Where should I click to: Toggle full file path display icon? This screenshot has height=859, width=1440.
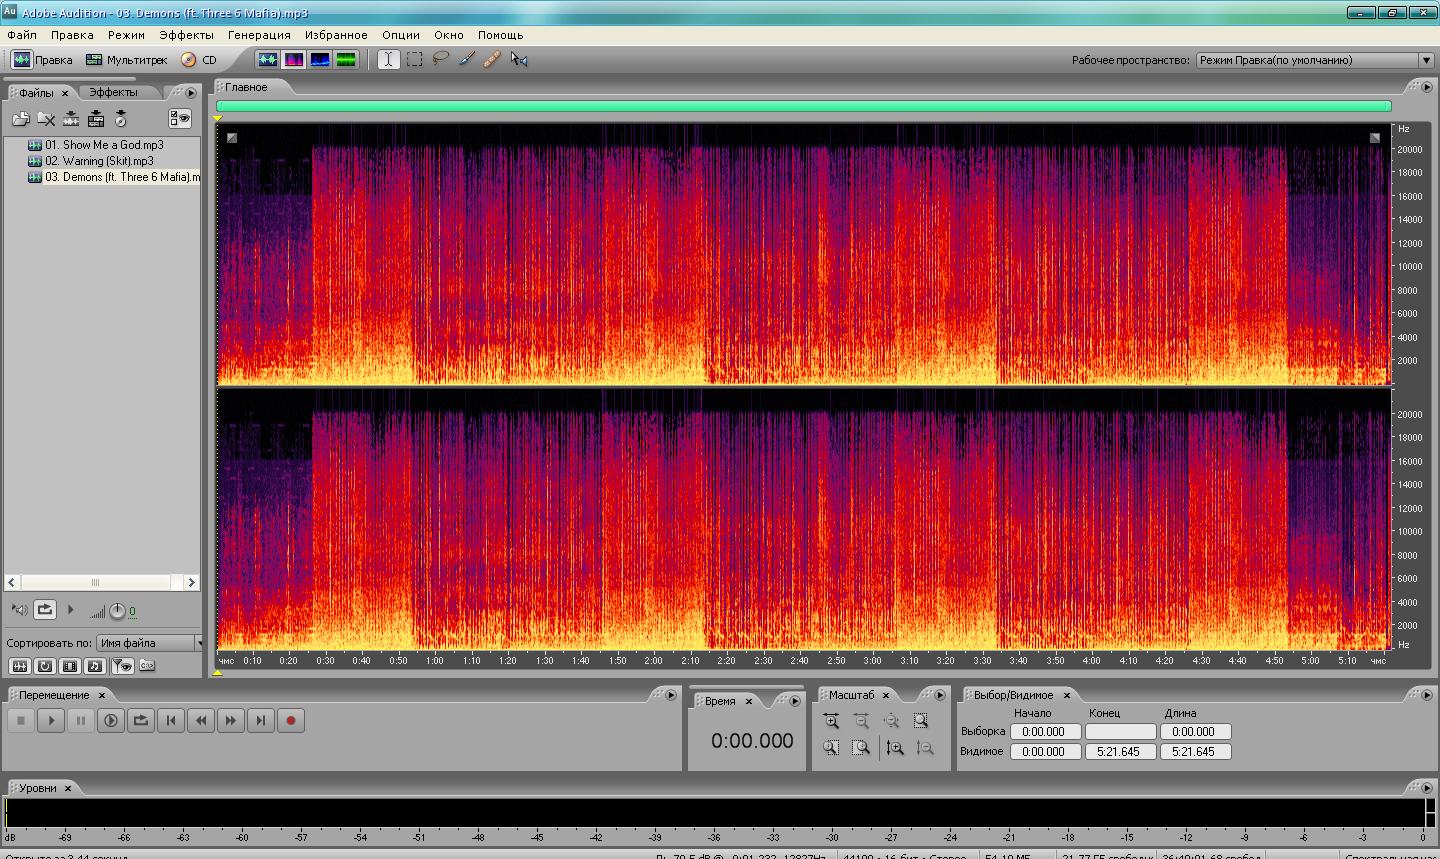147,666
